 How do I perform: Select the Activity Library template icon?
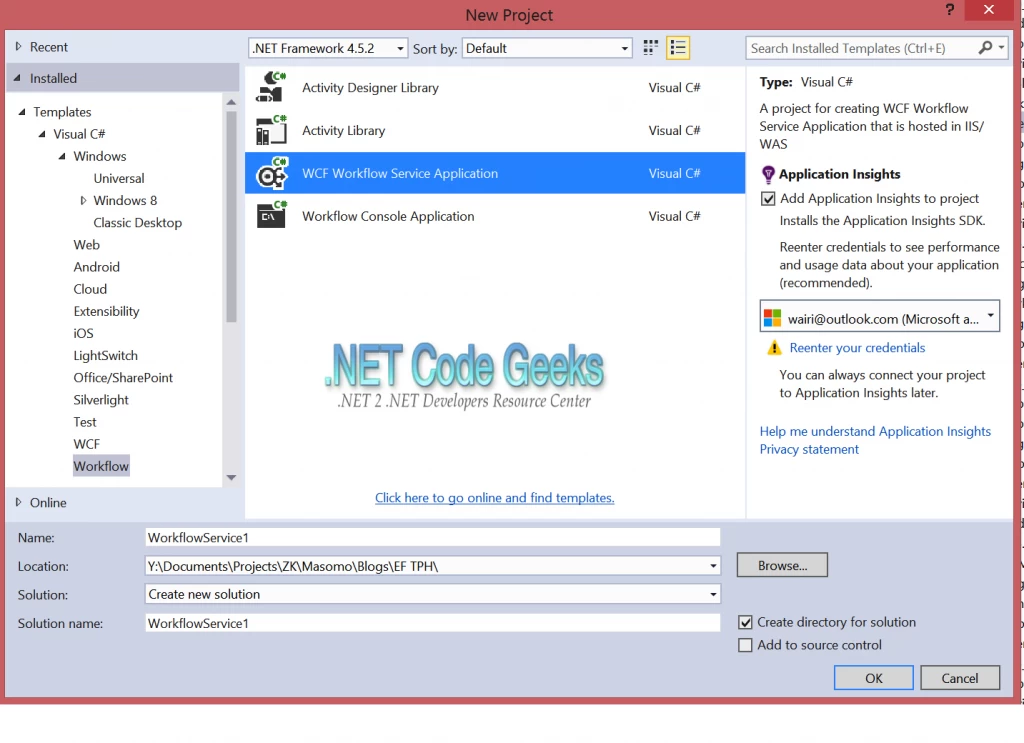(x=271, y=130)
